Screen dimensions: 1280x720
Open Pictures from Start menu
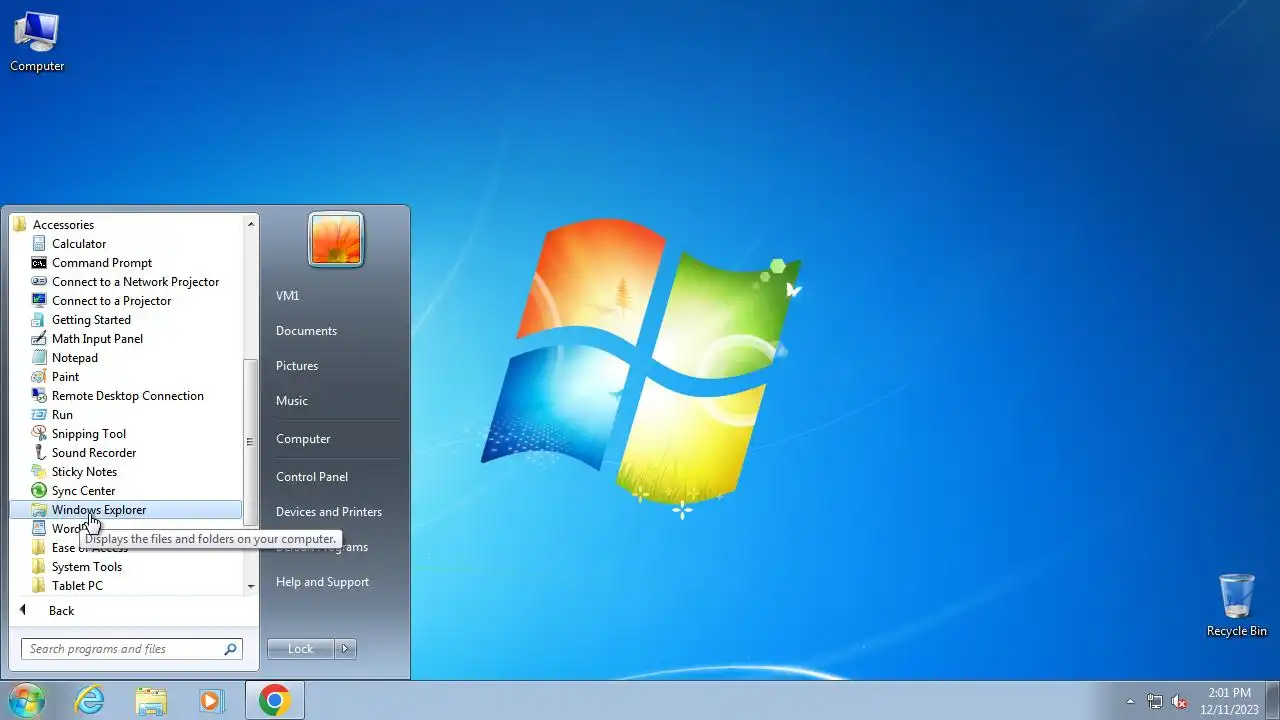[297, 366]
